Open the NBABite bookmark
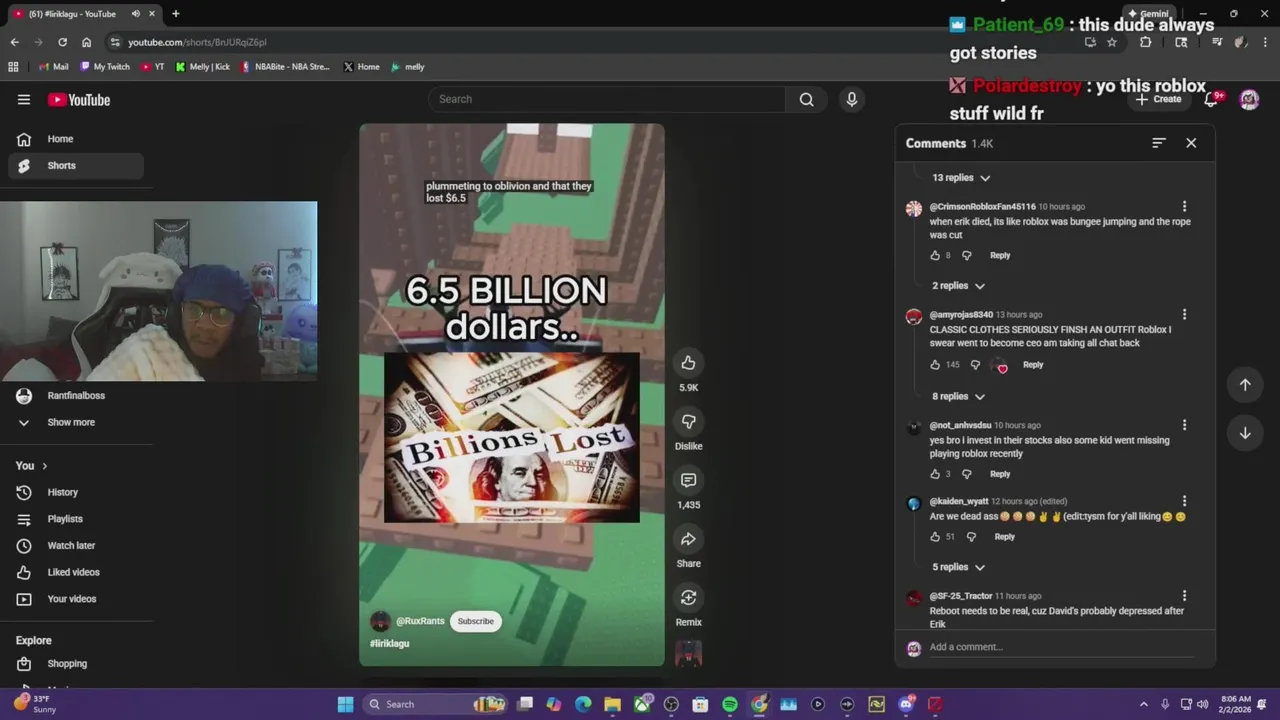 coord(285,67)
